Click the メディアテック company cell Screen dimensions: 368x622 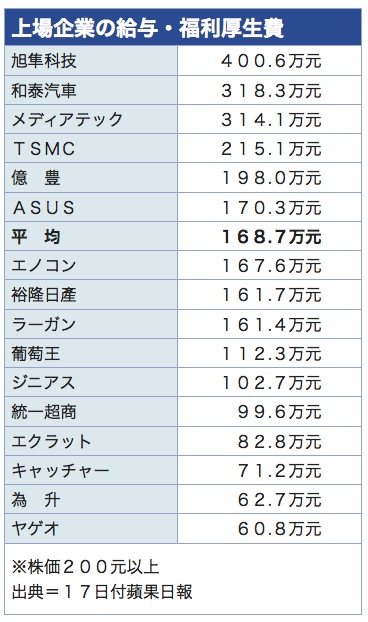pyautogui.click(x=91, y=119)
